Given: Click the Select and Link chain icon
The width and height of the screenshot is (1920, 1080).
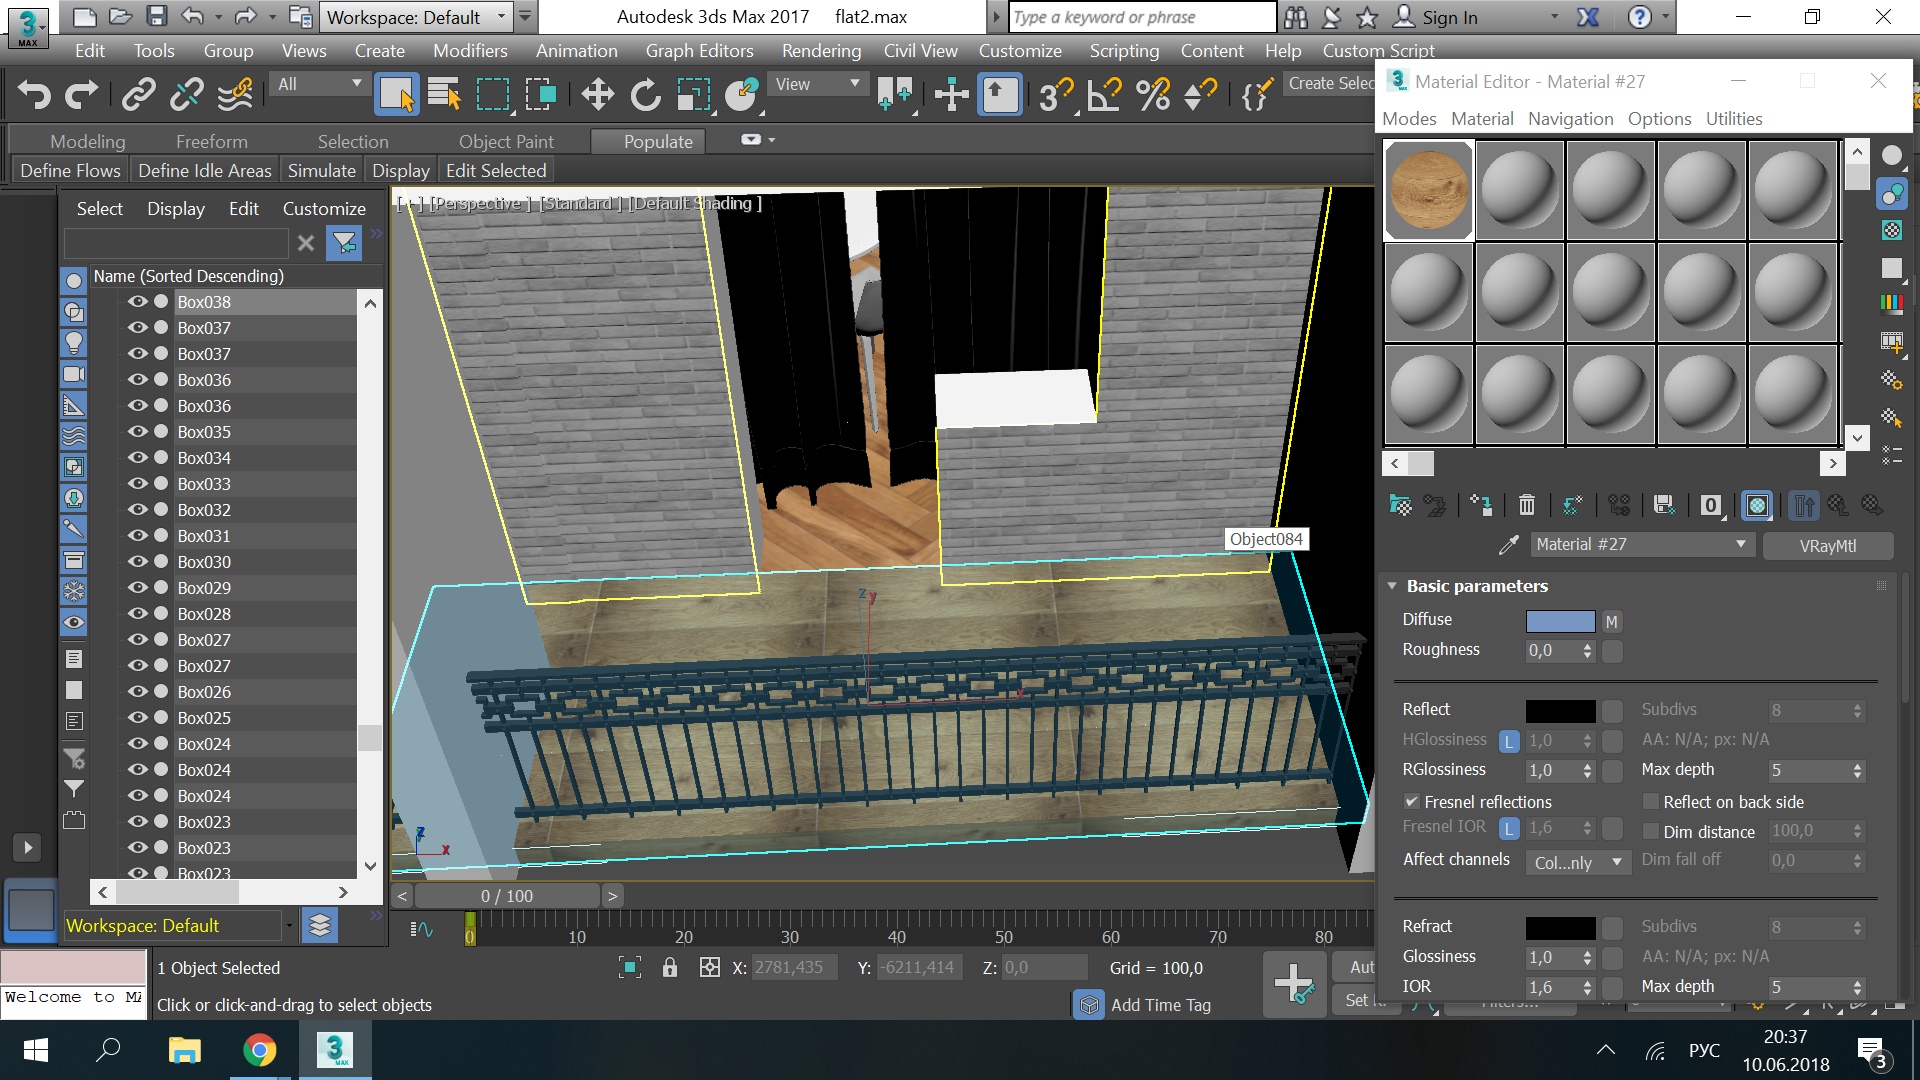Looking at the screenshot, I should pos(138,95).
